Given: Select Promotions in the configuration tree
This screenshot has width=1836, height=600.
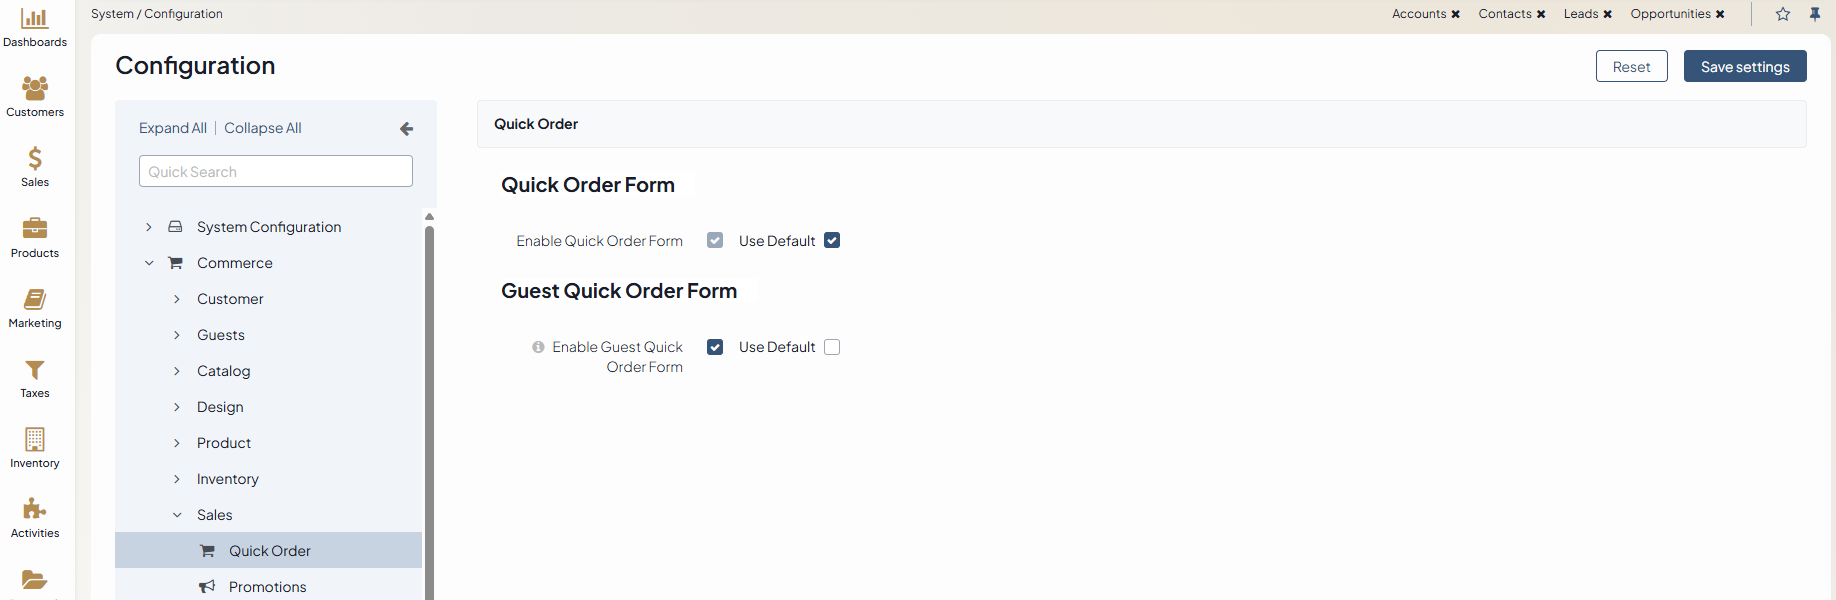Looking at the screenshot, I should tap(267, 587).
